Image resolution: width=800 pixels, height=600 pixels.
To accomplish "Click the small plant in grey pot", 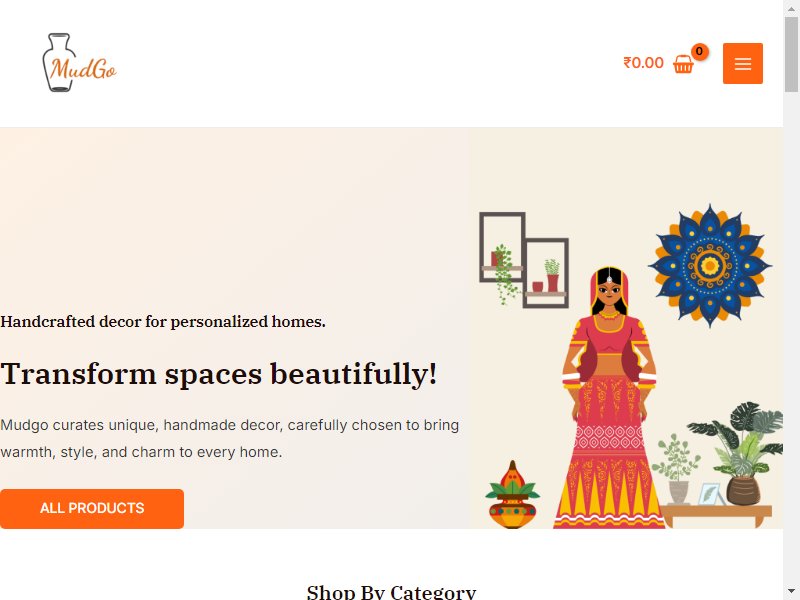I will coord(676,468).
